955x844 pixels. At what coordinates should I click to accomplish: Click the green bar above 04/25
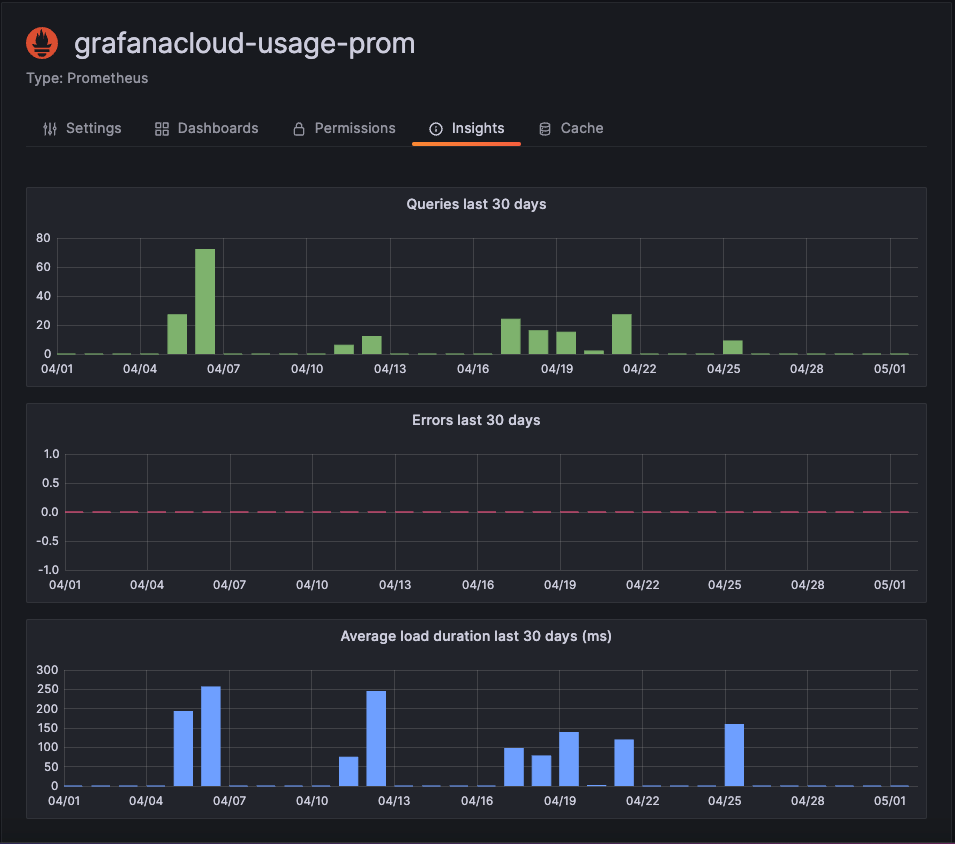pyautogui.click(x=731, y=348)
